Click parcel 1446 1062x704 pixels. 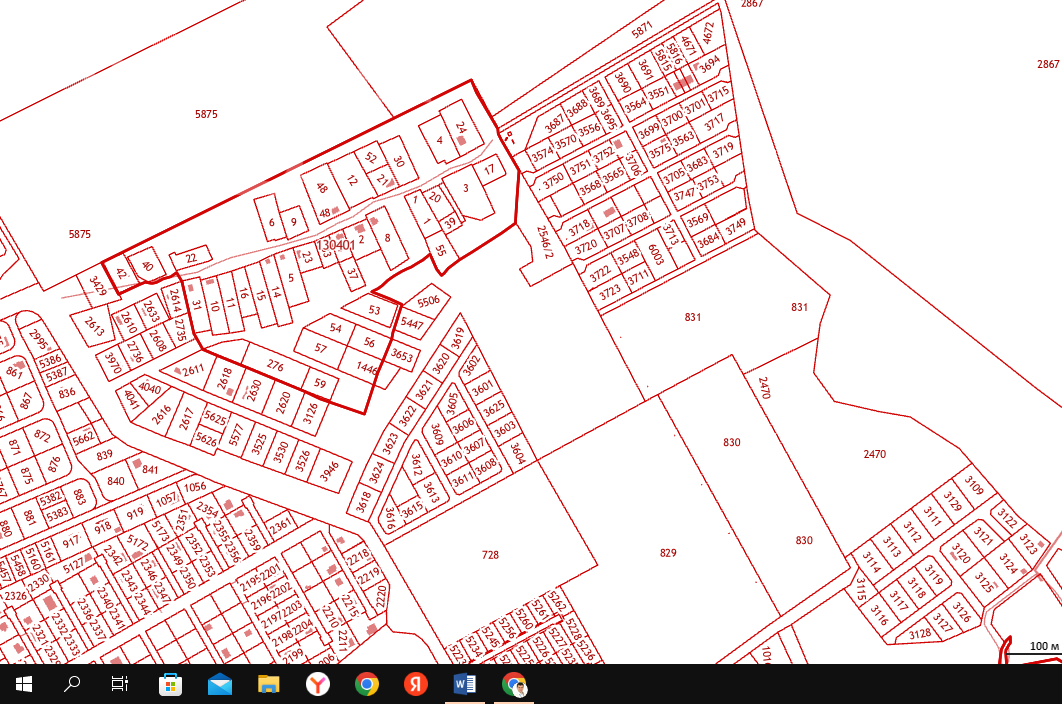367,369
